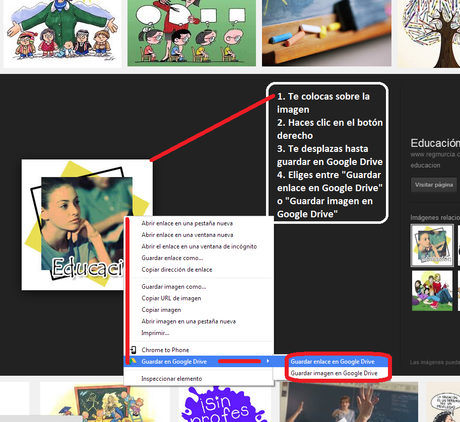Viewport: 460px width, 422px height.
Task: Click the Google Drive icon in context menu
Action: point(133,361)
